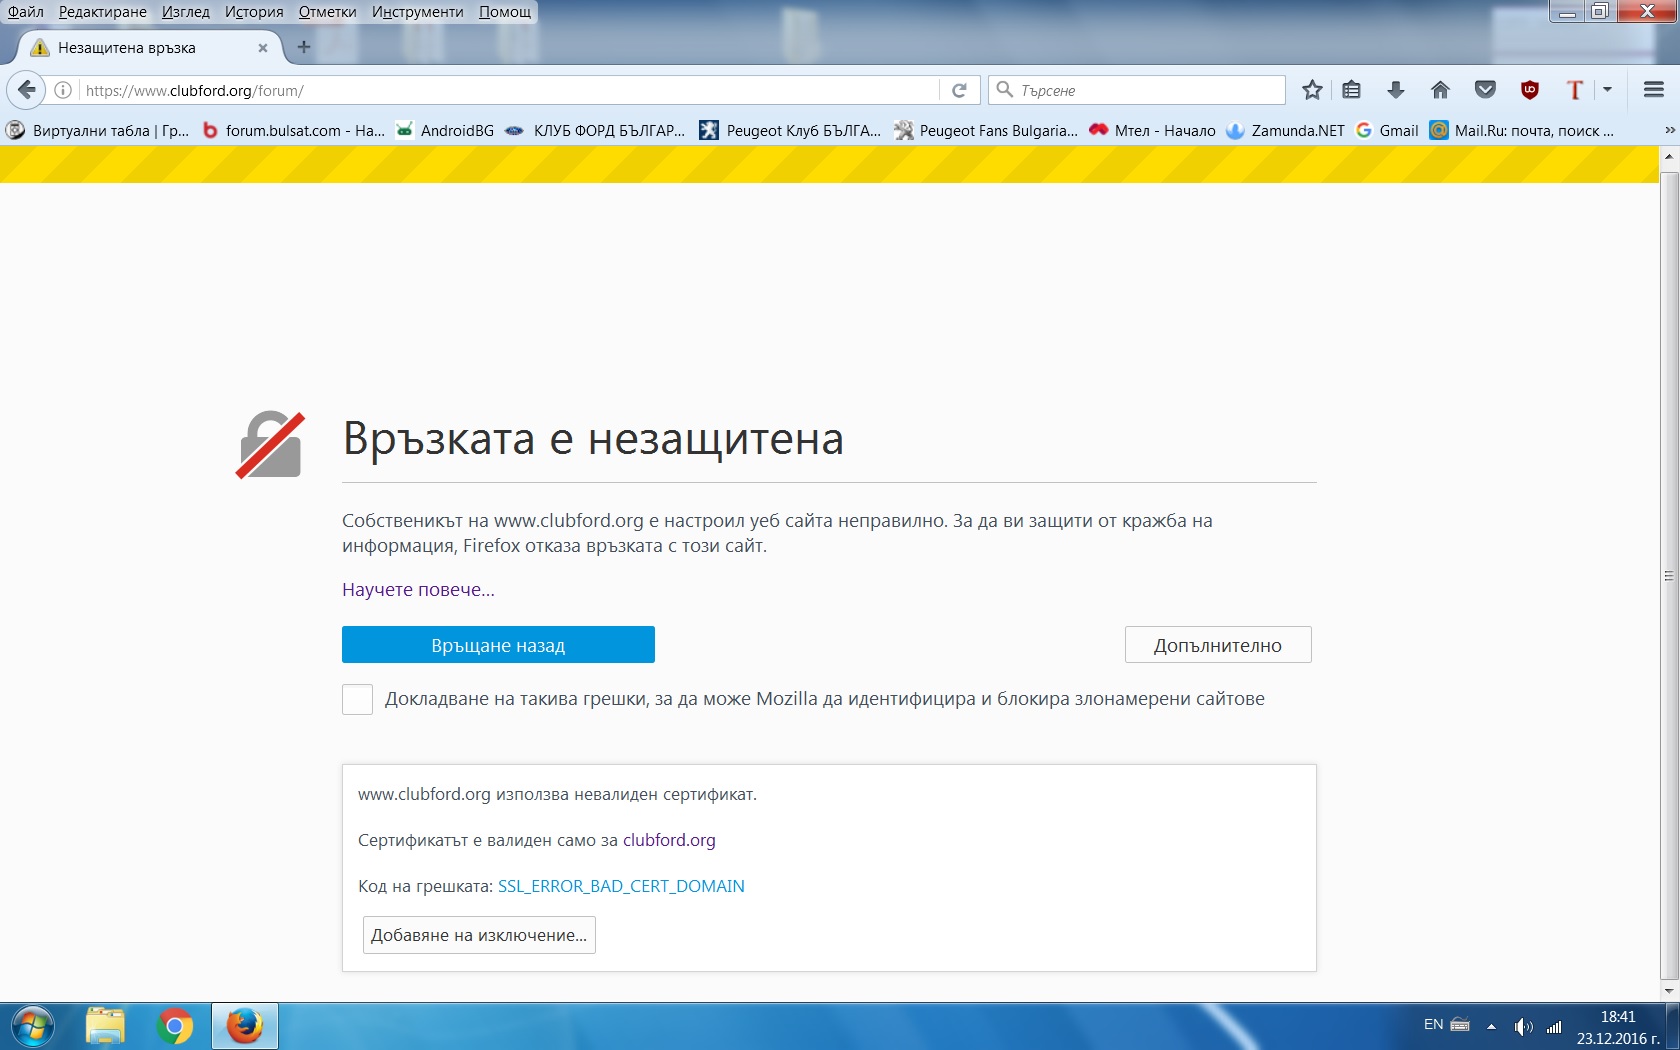Click the site info icon in address bar
Image resolution: width=1680 pixels, height=1050 pixels.
(x=63, y=90)
